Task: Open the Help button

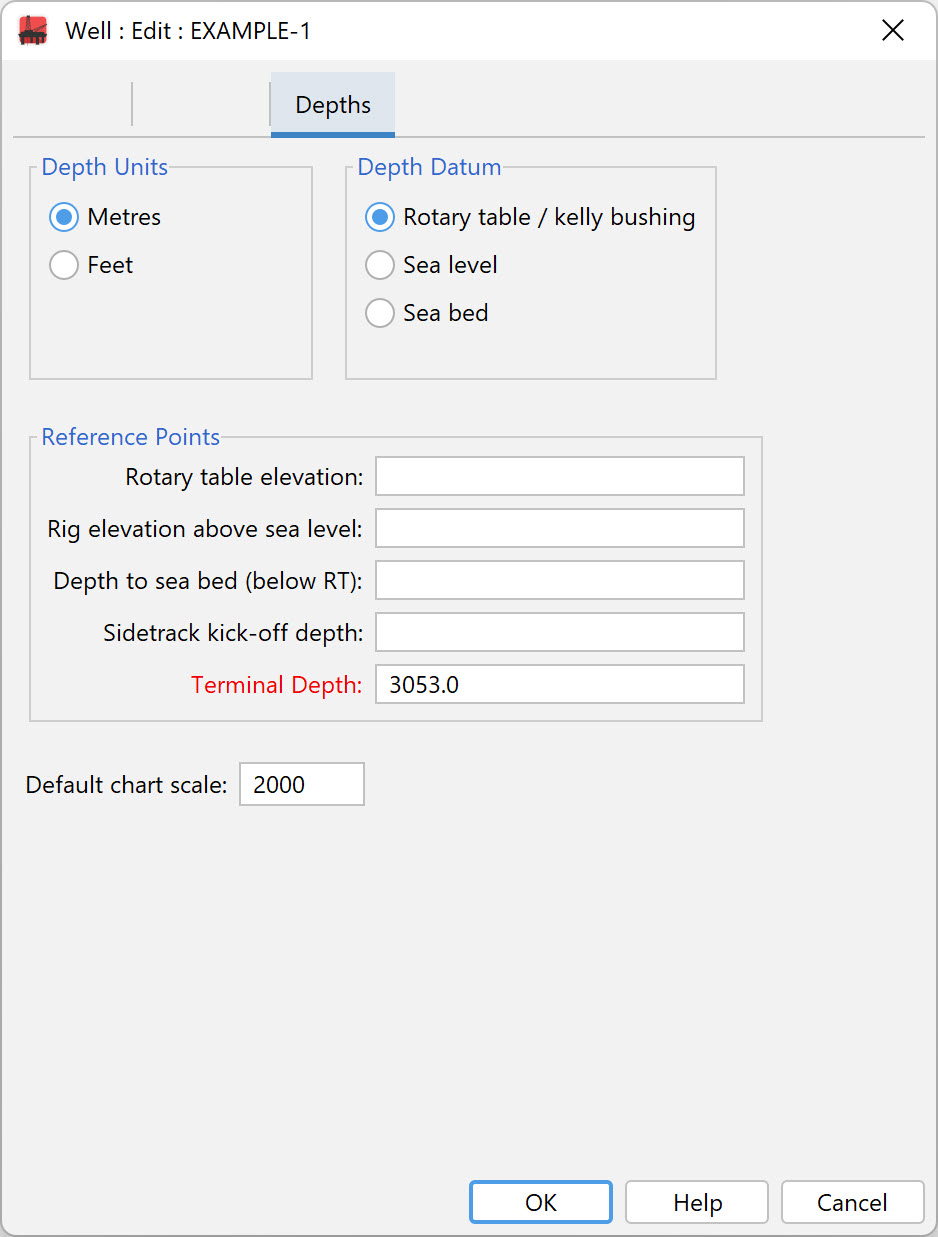Action: (x=697, y=1202)
